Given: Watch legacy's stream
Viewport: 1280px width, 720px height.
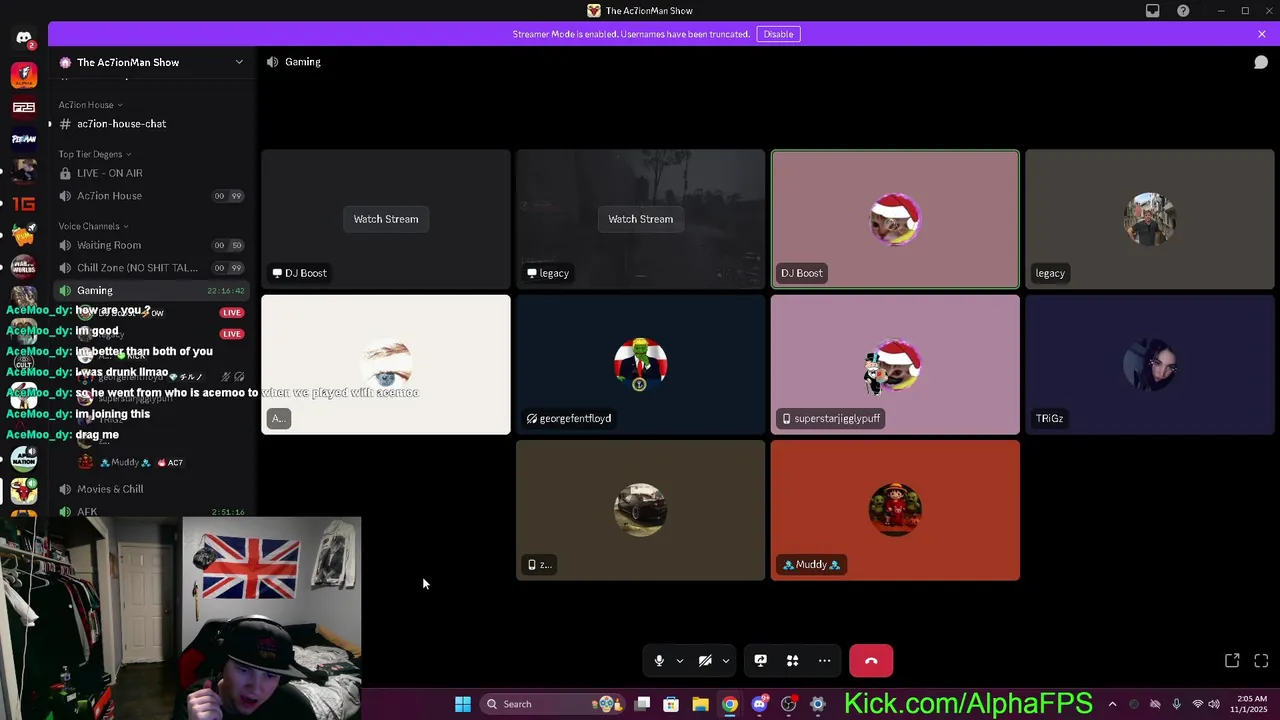Looking at the screenshot, I should coord(641,219).
